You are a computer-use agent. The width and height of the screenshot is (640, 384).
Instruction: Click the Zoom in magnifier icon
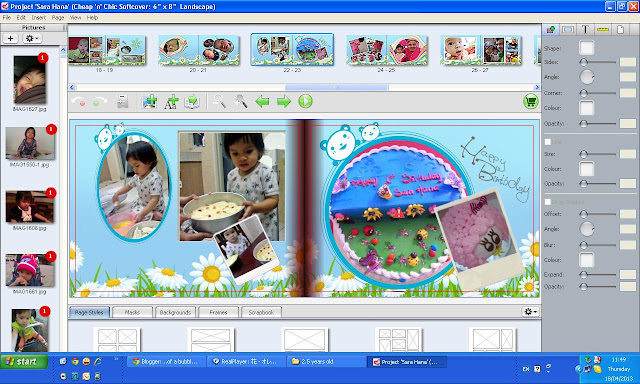point(241,101)
